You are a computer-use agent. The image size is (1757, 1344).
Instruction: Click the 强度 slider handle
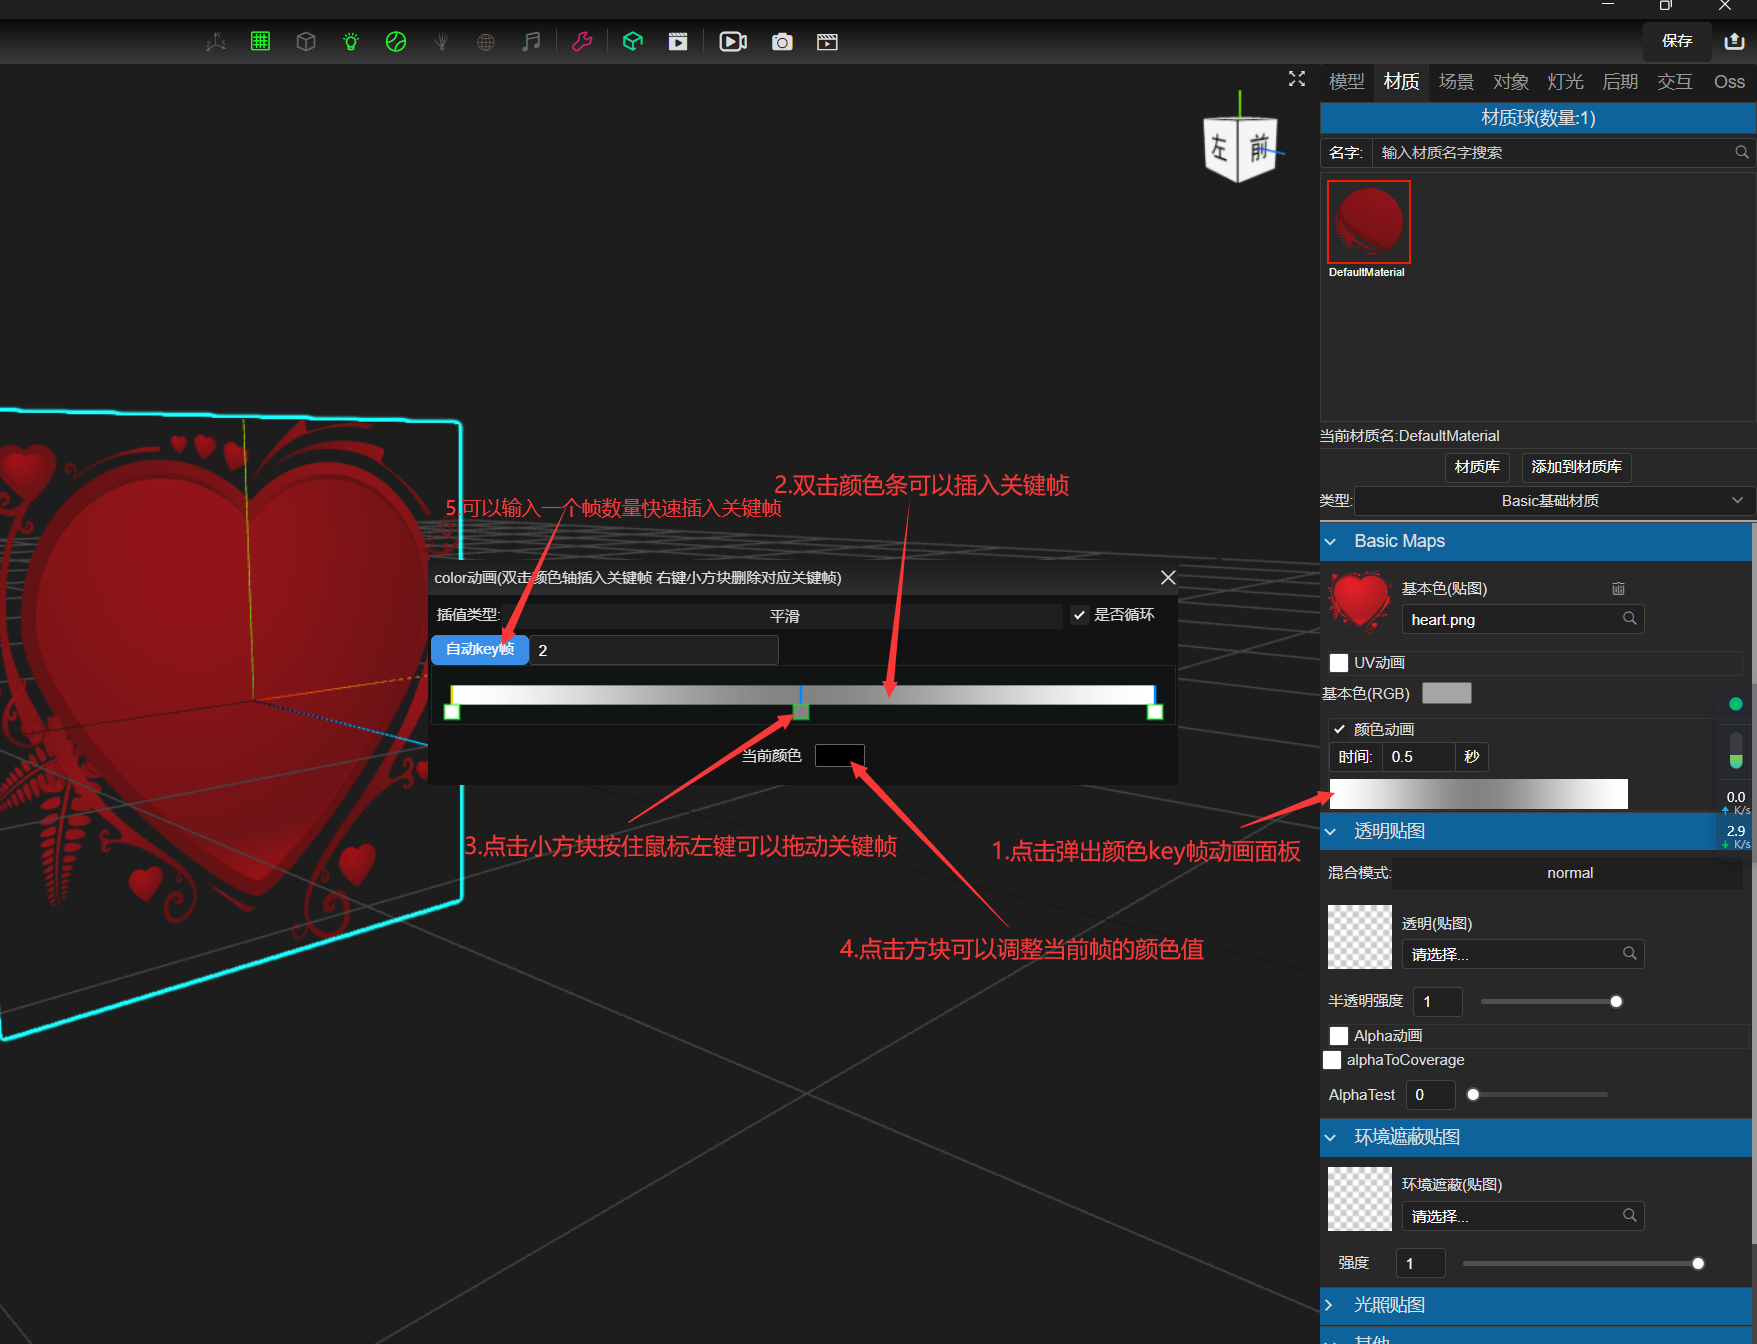tap(1698, 1264)
